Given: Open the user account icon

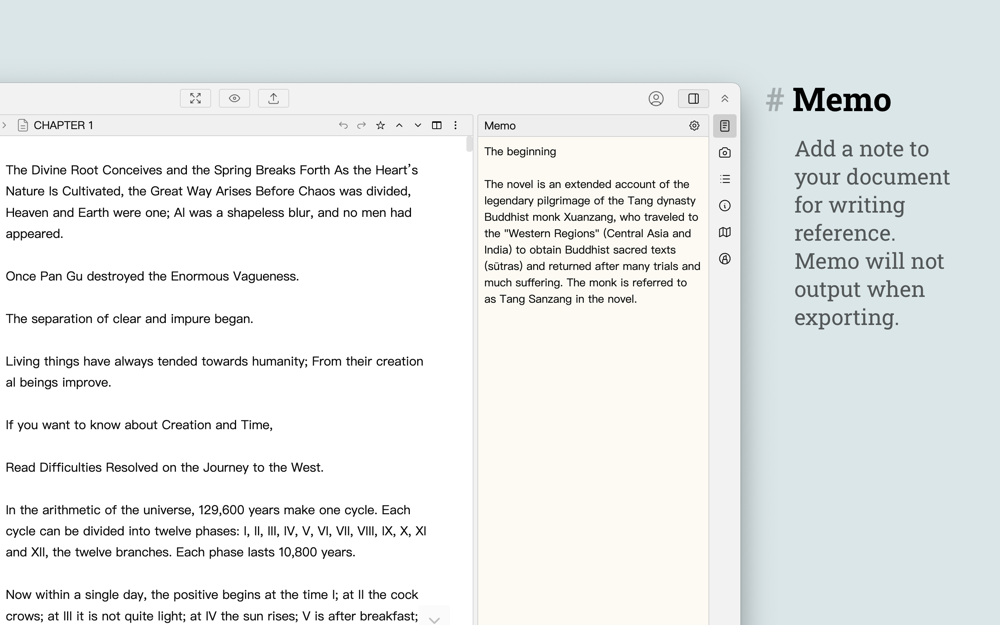Looking at the screenshot, I should coord(656,98).
